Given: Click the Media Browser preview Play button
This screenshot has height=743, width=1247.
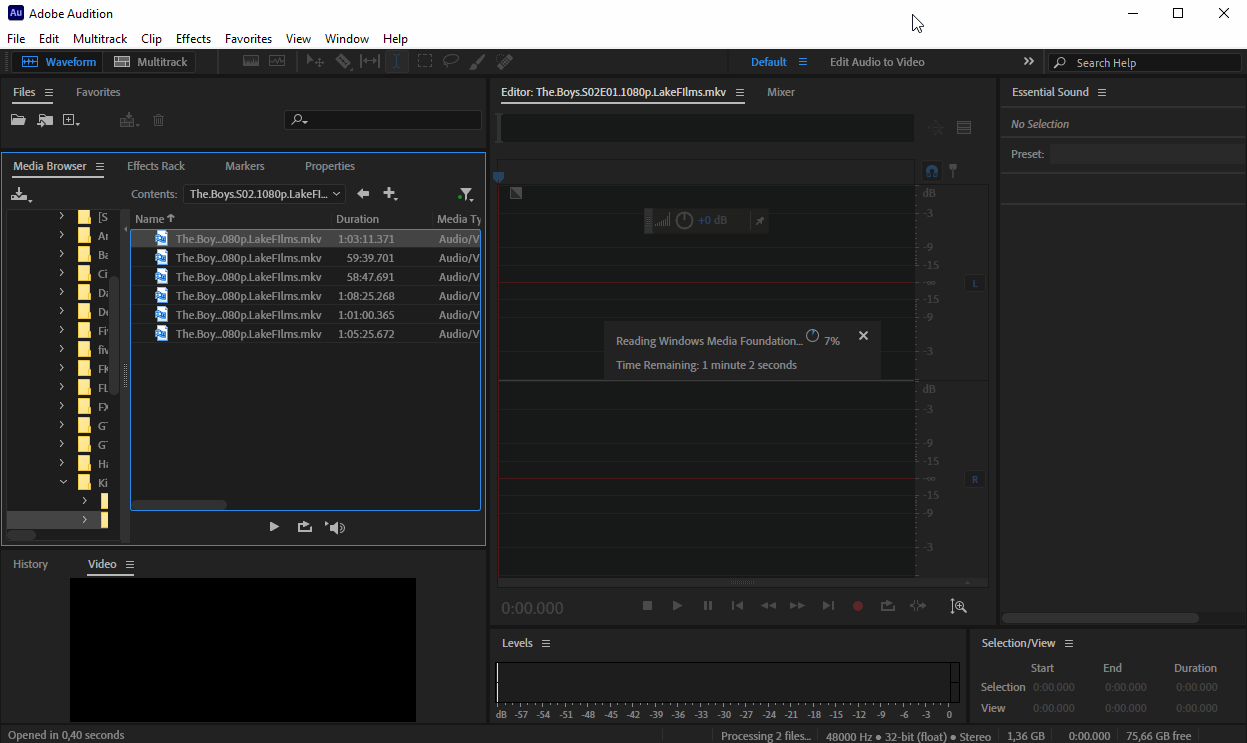Looking at the screenshot, I should tap(274, 527).
